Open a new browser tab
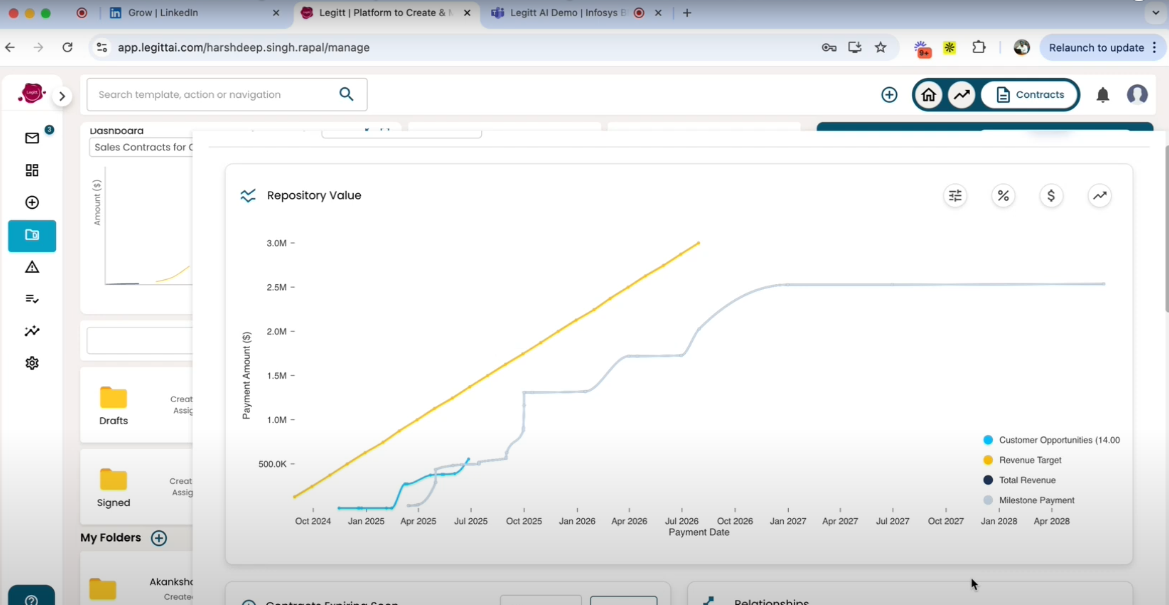Image resolution: width=1169 pixels, height=605 pixels. click(x=687, y=13)
